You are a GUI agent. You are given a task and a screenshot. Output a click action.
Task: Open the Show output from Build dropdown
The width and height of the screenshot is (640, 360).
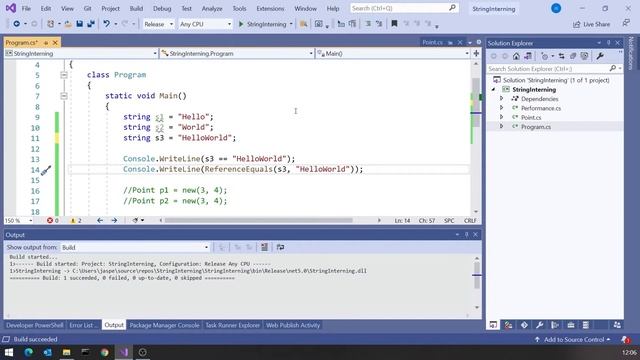click(x=135, y=247)
